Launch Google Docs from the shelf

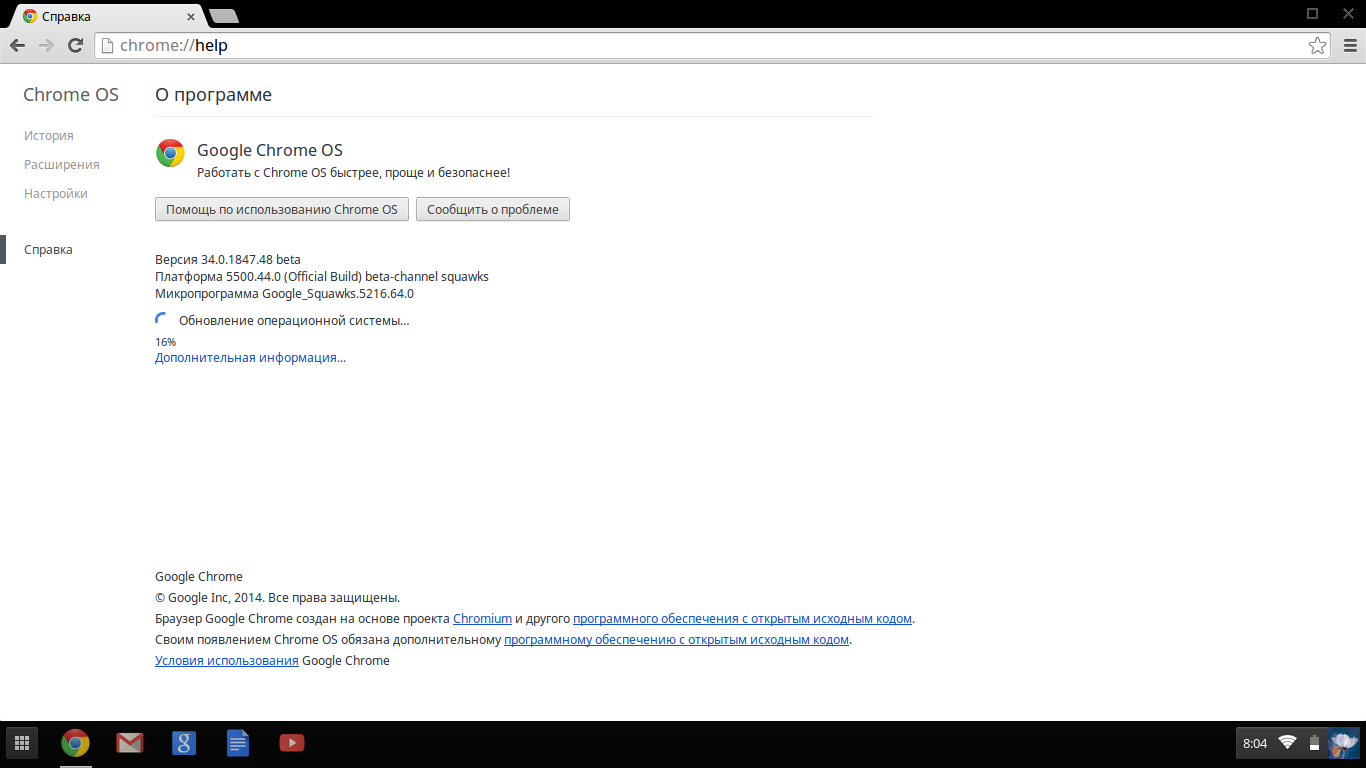[x=238, y=743]
